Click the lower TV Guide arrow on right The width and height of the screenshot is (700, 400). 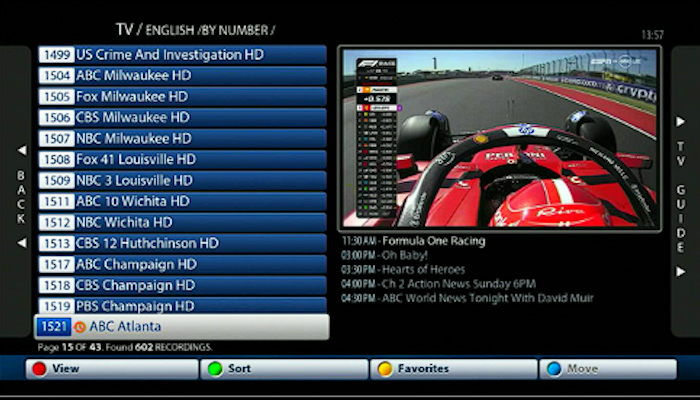coord(680,271)
